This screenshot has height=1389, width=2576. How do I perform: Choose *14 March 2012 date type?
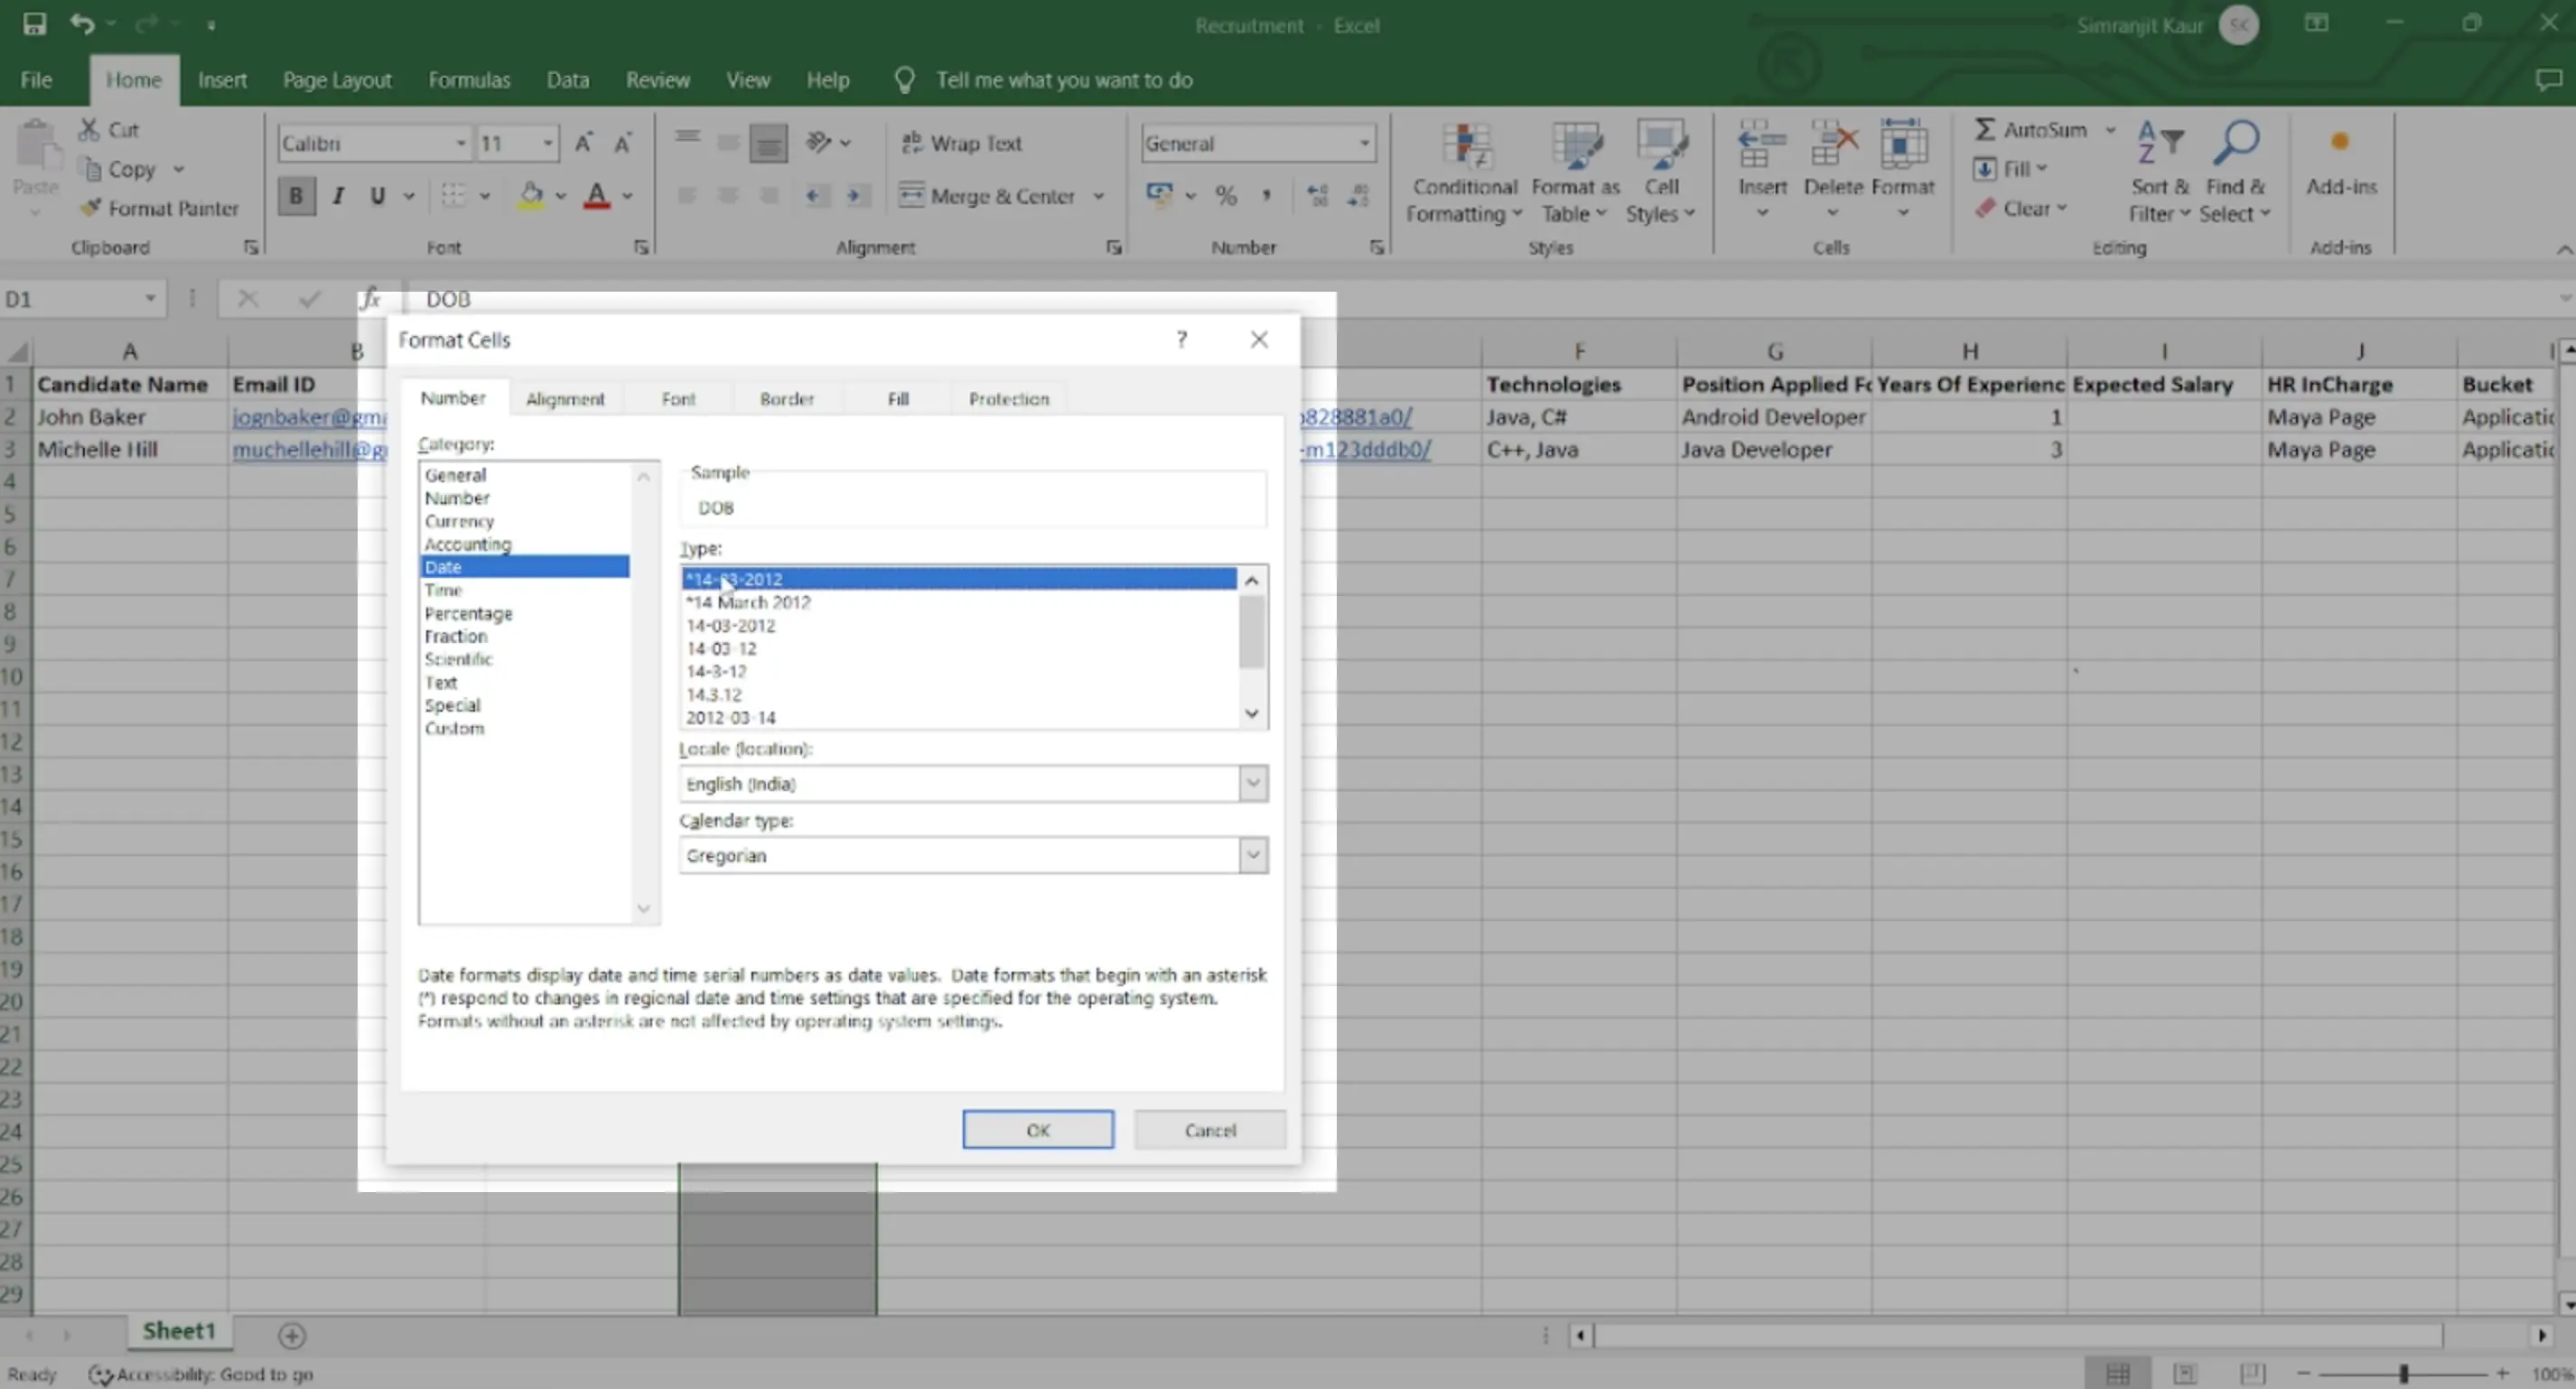748,602
